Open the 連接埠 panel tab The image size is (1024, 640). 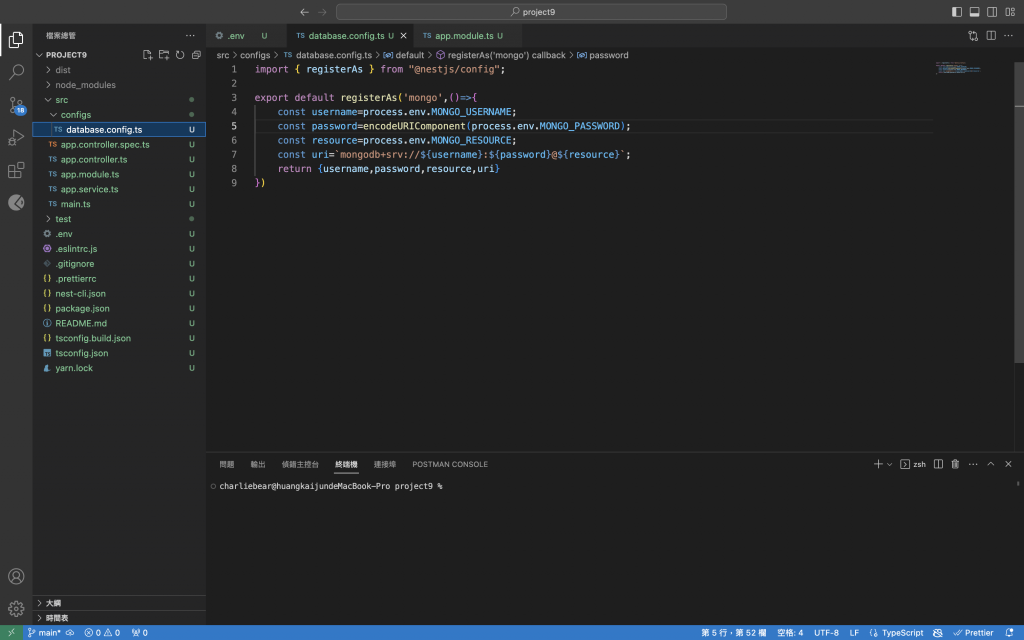[385, 464]
